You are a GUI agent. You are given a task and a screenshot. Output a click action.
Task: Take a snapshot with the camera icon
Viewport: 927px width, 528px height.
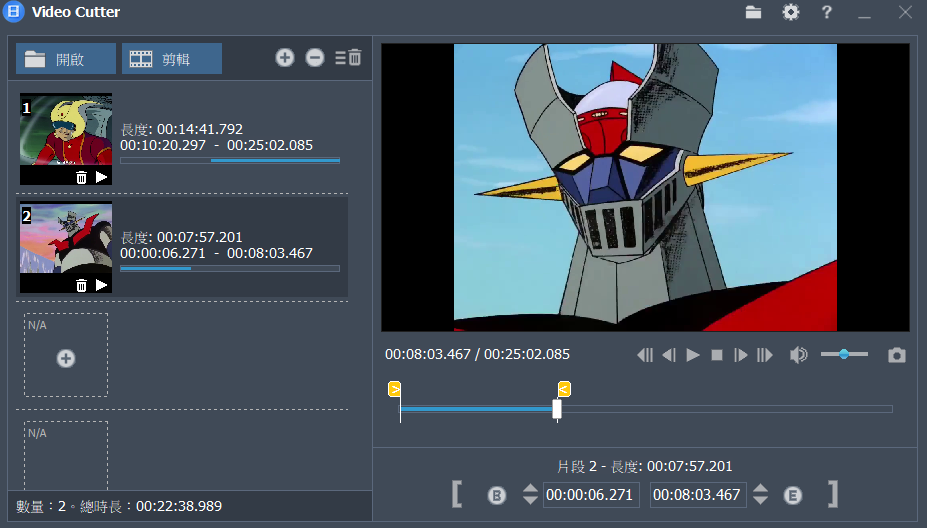[x=897, y=355]
